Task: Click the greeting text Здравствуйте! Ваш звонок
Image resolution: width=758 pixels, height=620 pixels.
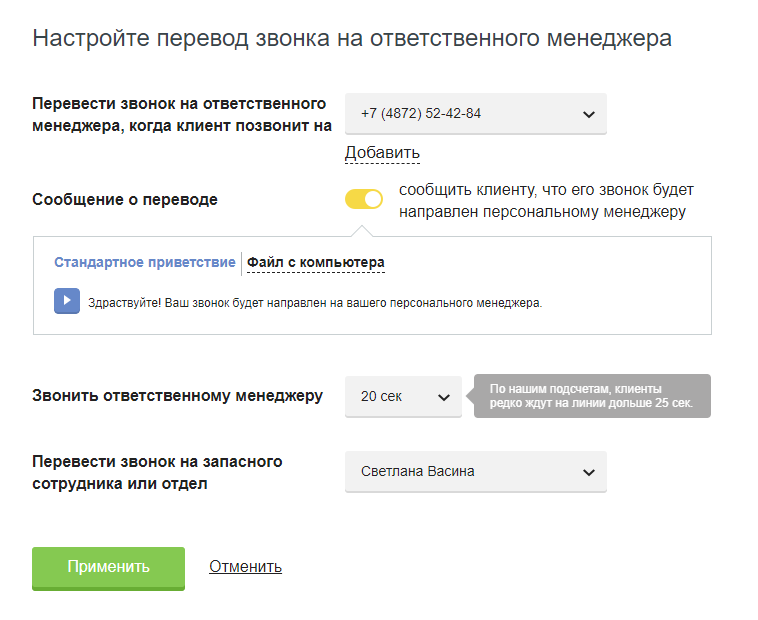Action: [314, 302]
